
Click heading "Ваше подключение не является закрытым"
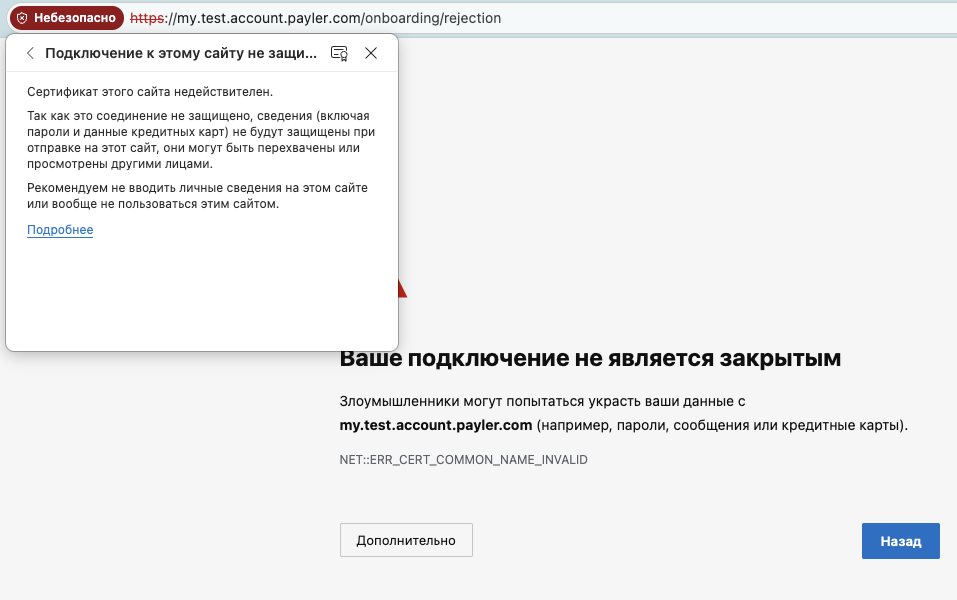[x=590, y=358]
